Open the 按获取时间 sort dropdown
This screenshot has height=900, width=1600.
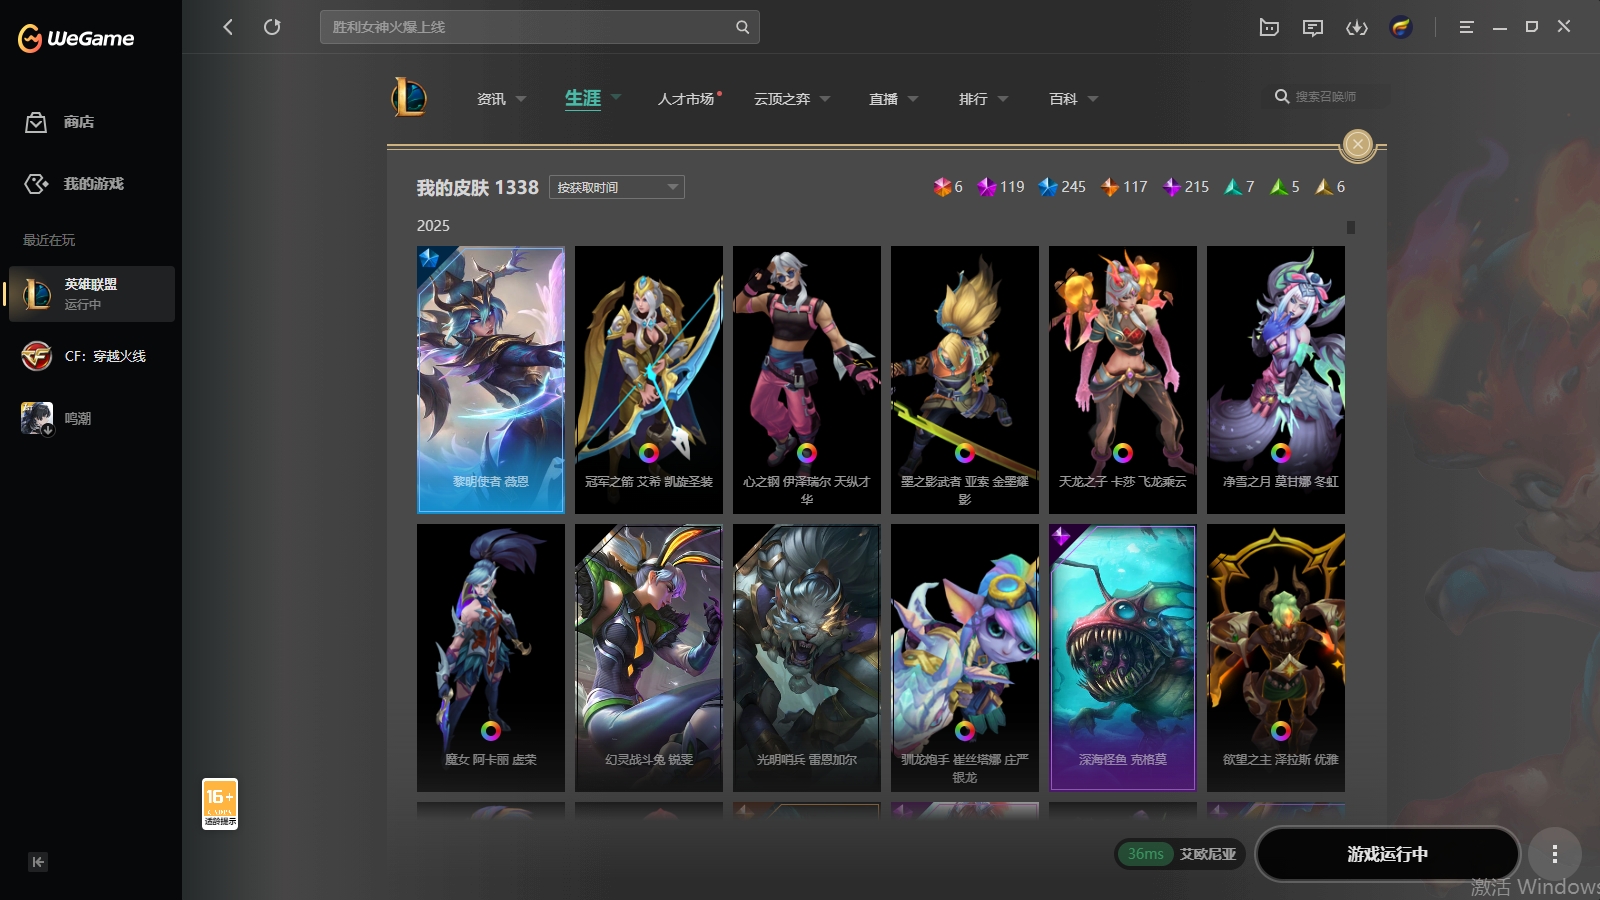pyautogui.click(x=617, y=187)
